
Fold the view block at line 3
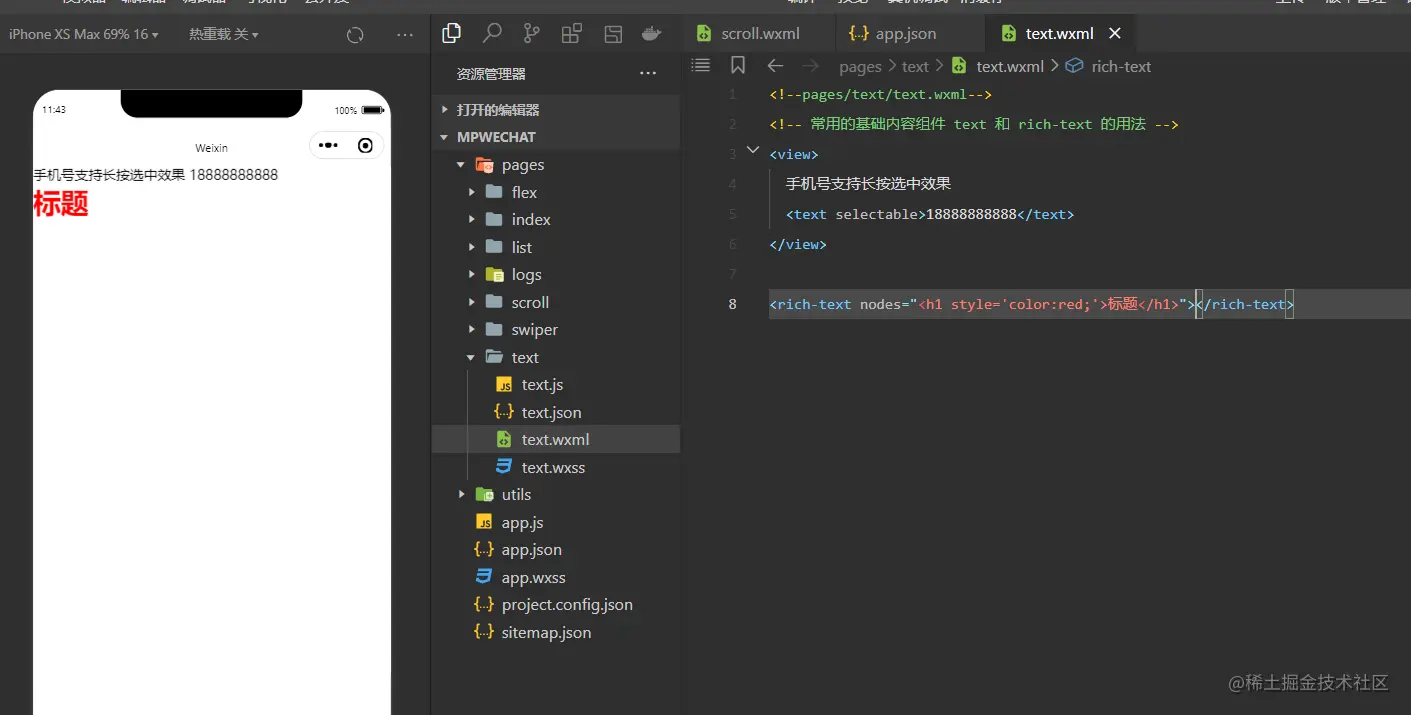[753, 152]
